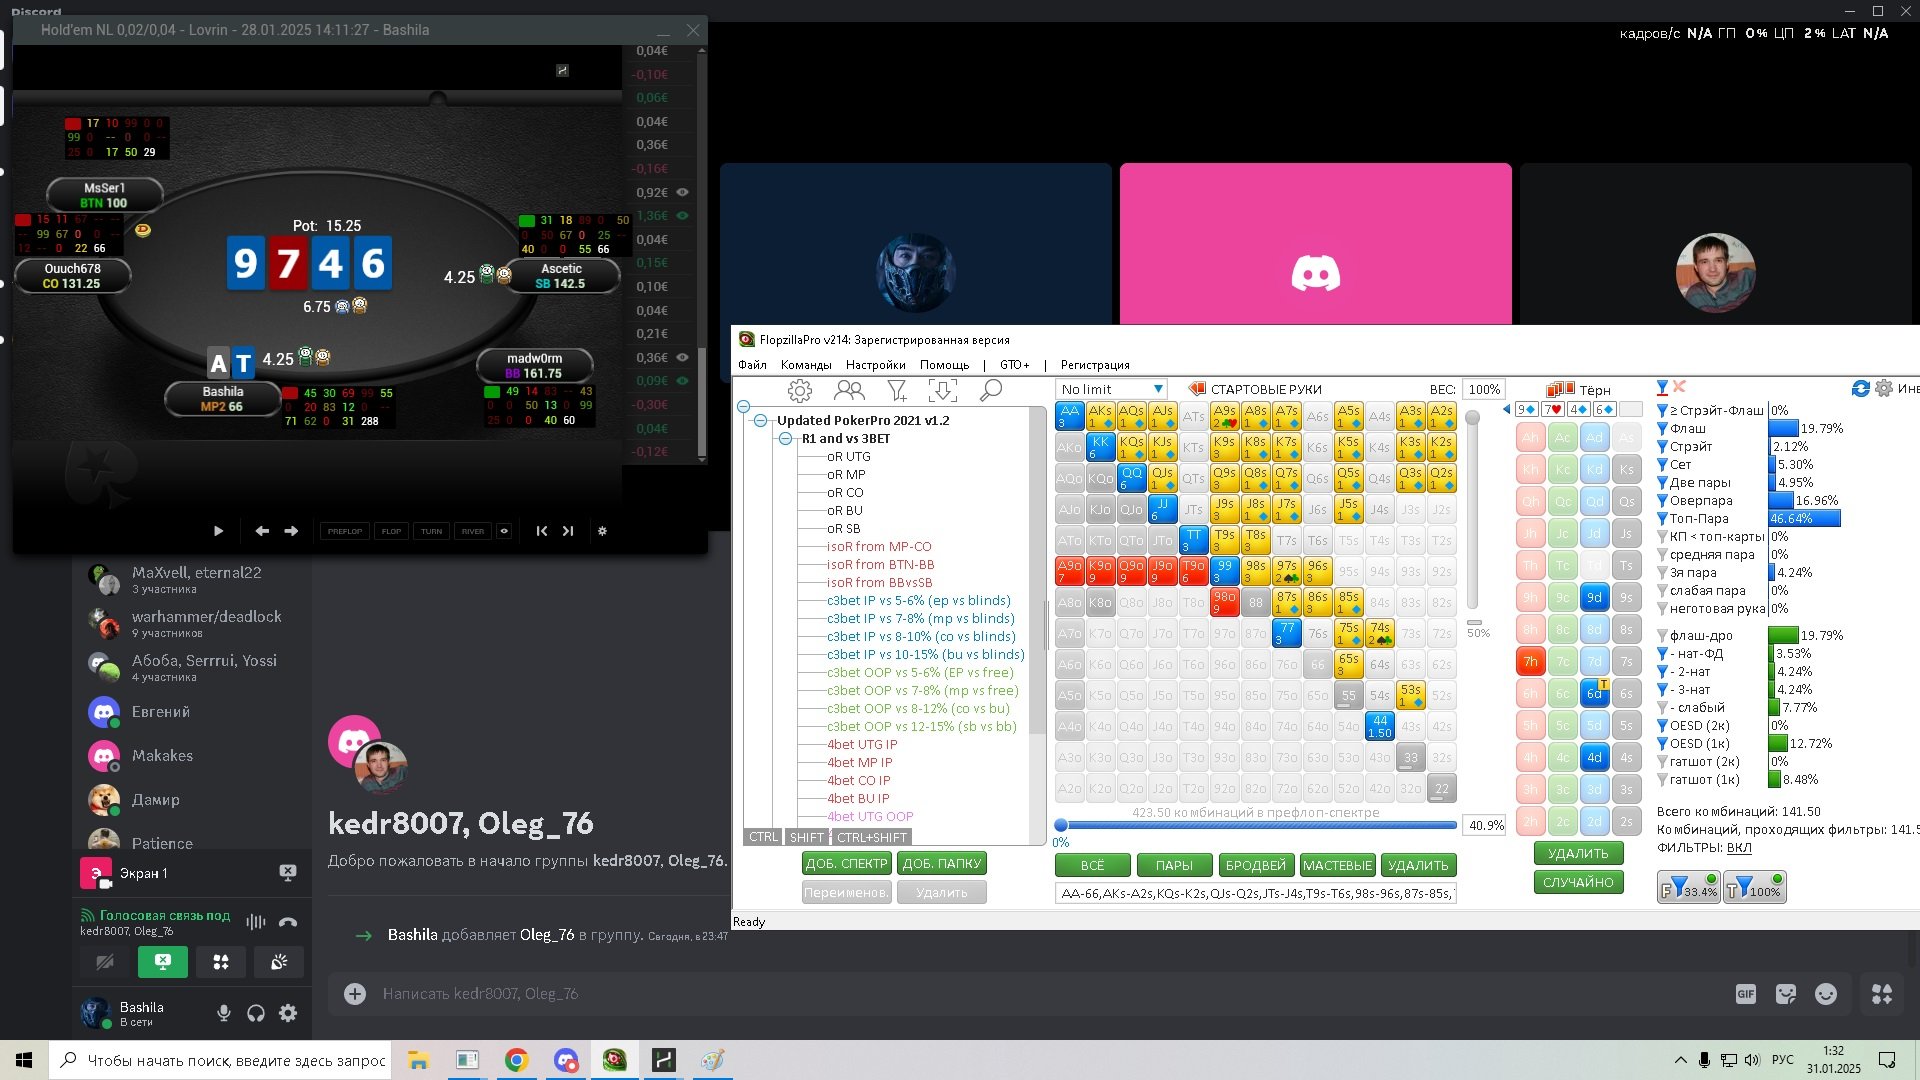1920x1080 pixels.
Task: Click the stop-streaming icon next to Экран 1
Action: pyautogui.click(x=288, y=873)
